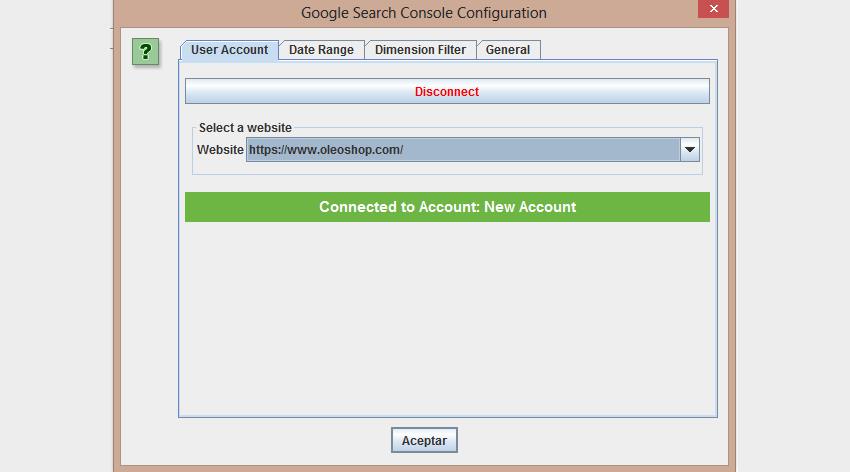Click the Select a website group label
This screenshot has height=472, width=850.
click(x=245, y=128)
